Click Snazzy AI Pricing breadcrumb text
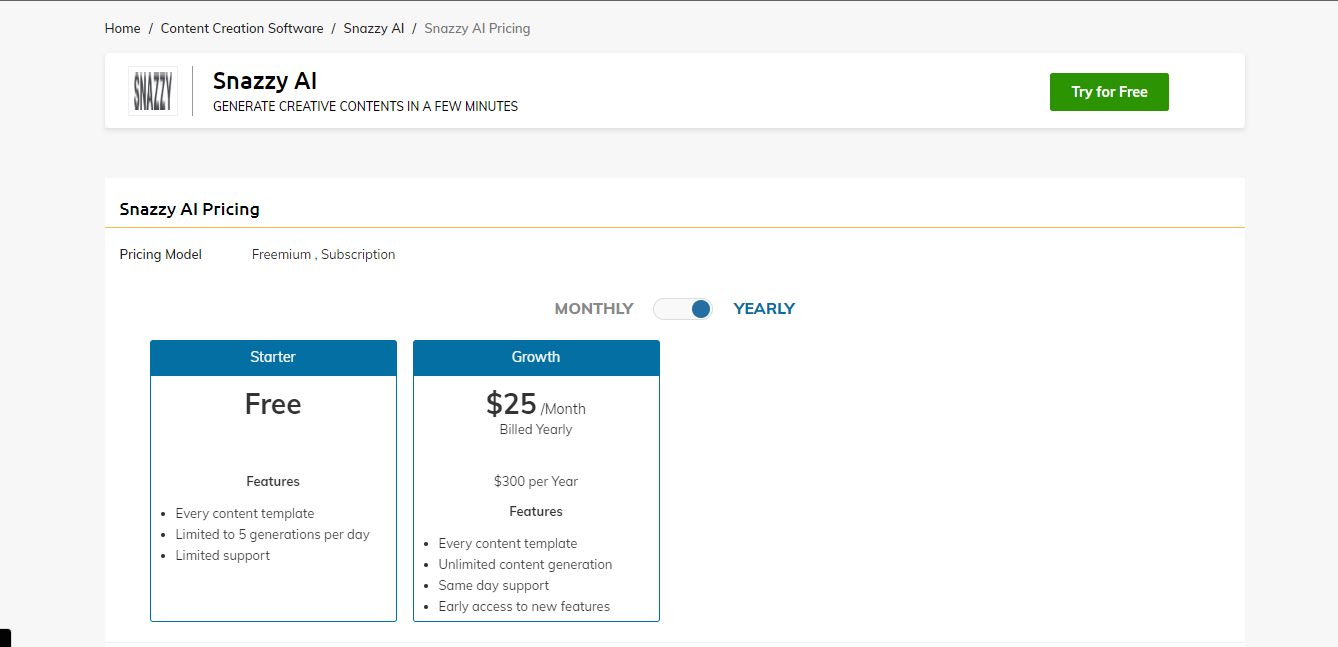This screenshot has height=647, width=1338. click(477, 28)
